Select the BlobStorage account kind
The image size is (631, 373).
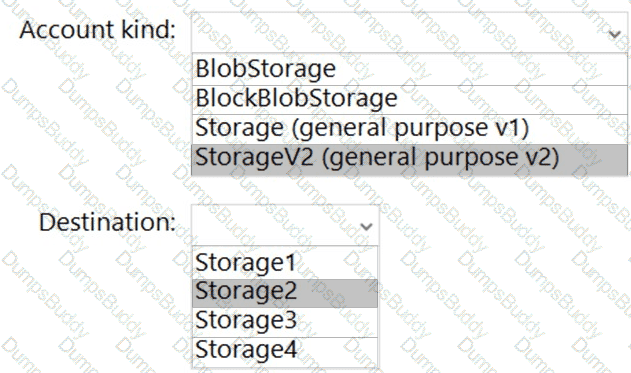[409, 69]
